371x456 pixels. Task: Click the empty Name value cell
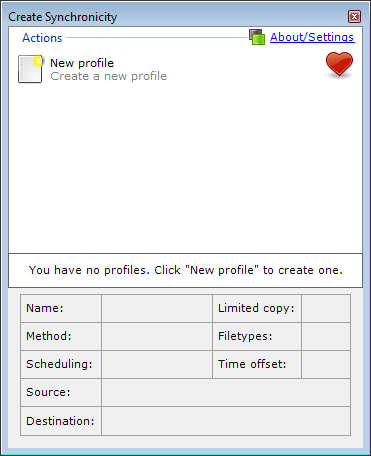(x=157, y=308)
